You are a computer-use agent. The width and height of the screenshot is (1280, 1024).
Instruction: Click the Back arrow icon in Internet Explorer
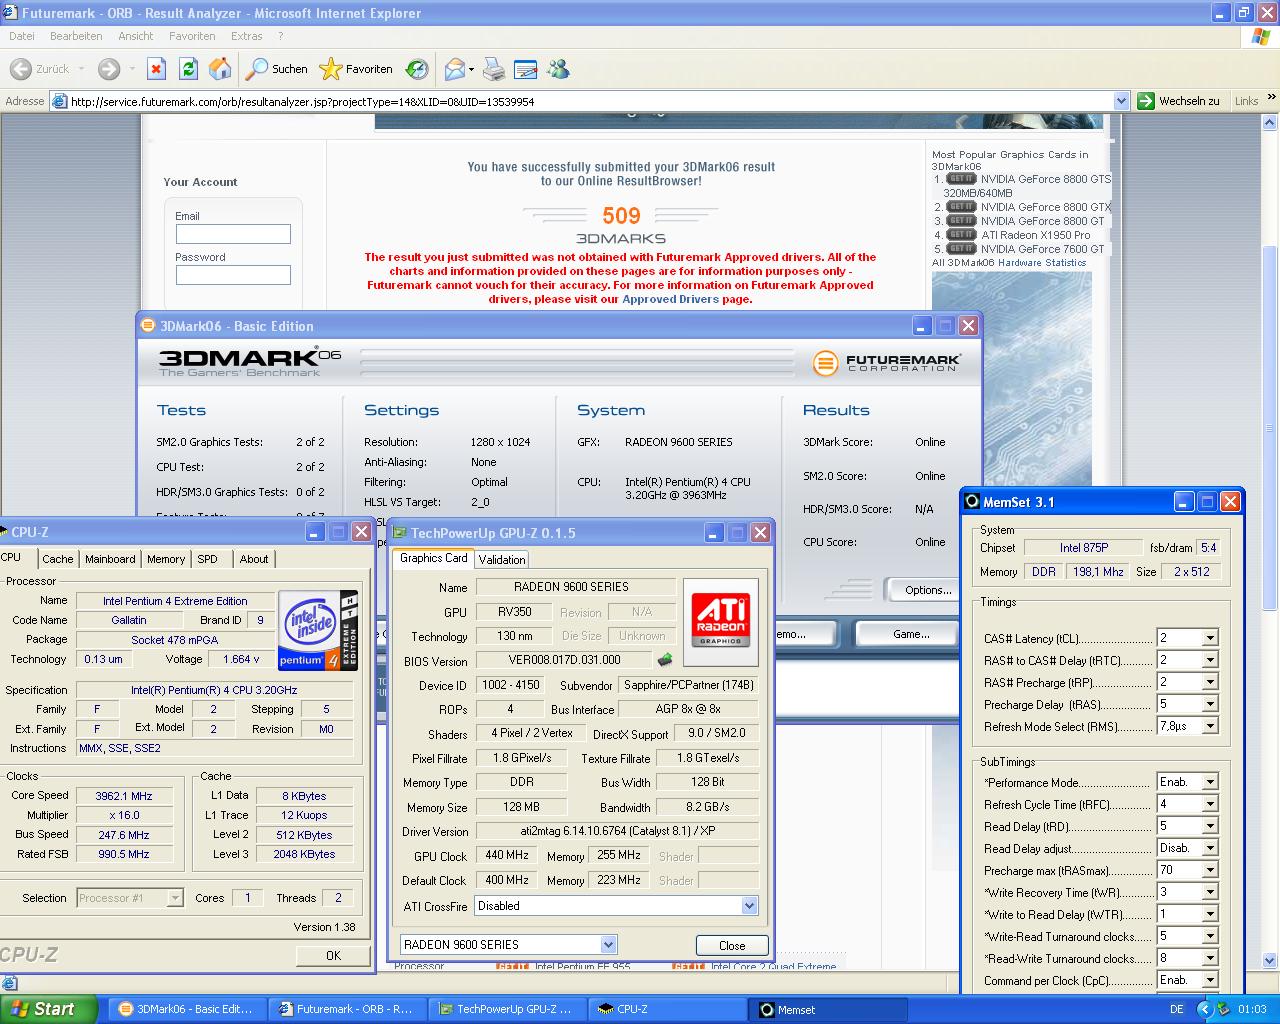20,69
